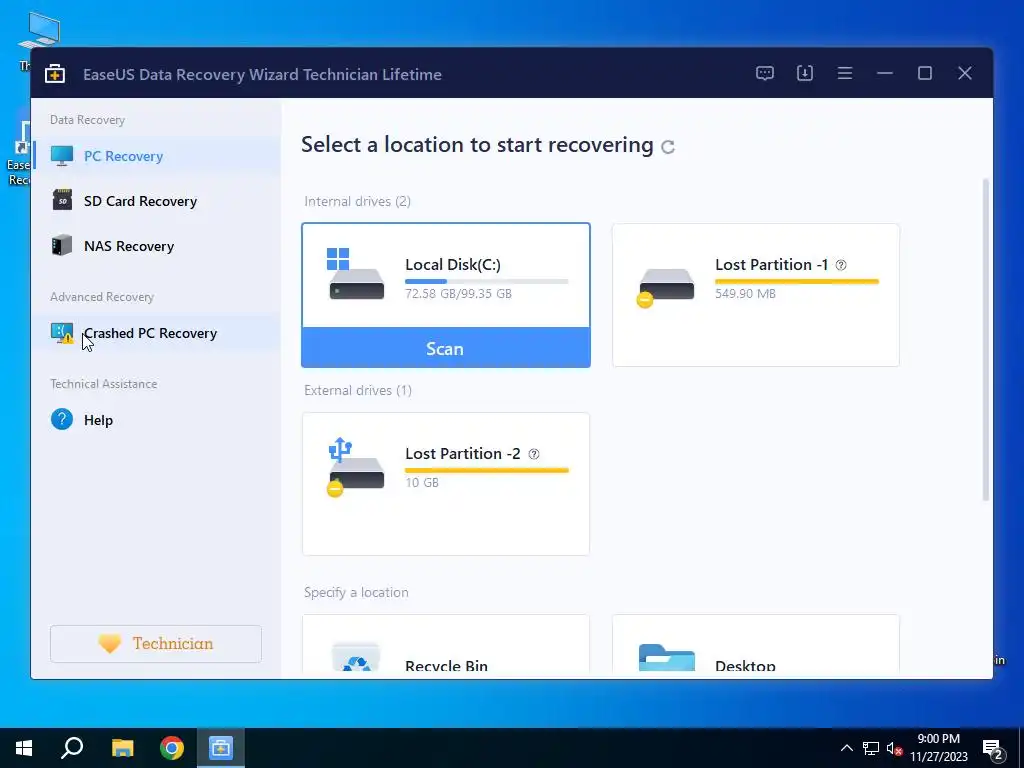Open the notification center with 2 alerts
Viewport: 1024px width, 768px height.
993,751
